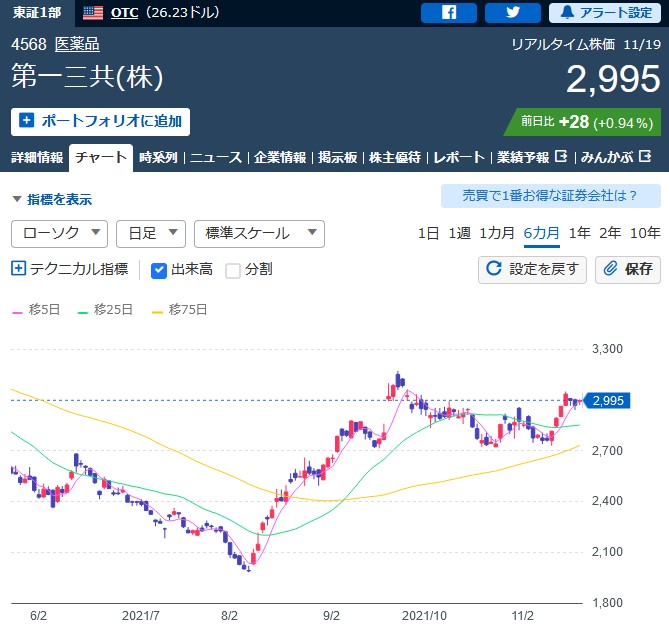Select the 6カ月 chart range
Viewport: 669px width, 635px height.
click(541, 233)
